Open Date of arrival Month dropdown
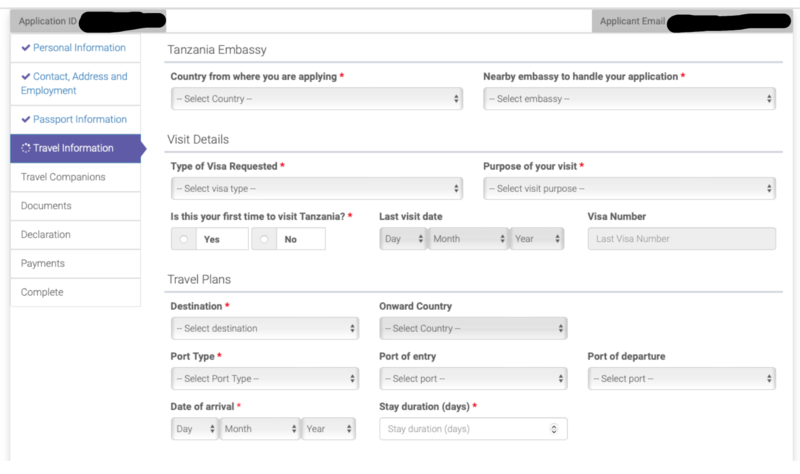Viewport: 800px width, 474px height. pos(260,429)
